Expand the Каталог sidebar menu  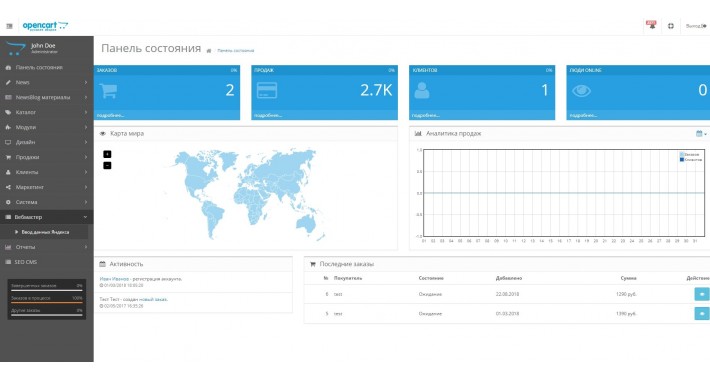coord(47,112)
